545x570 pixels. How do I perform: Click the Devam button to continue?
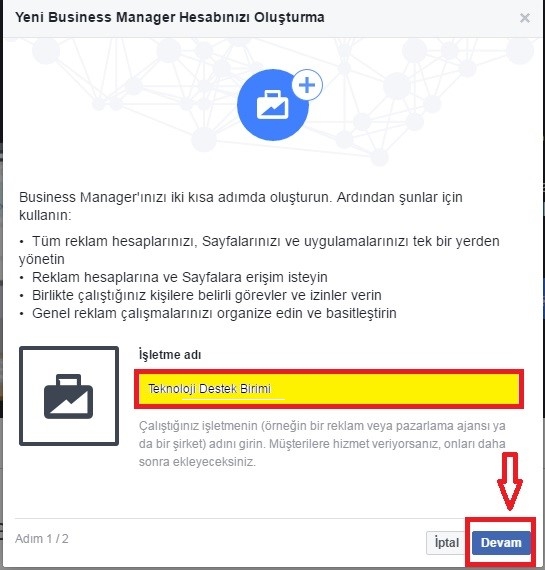coord(501,543)
